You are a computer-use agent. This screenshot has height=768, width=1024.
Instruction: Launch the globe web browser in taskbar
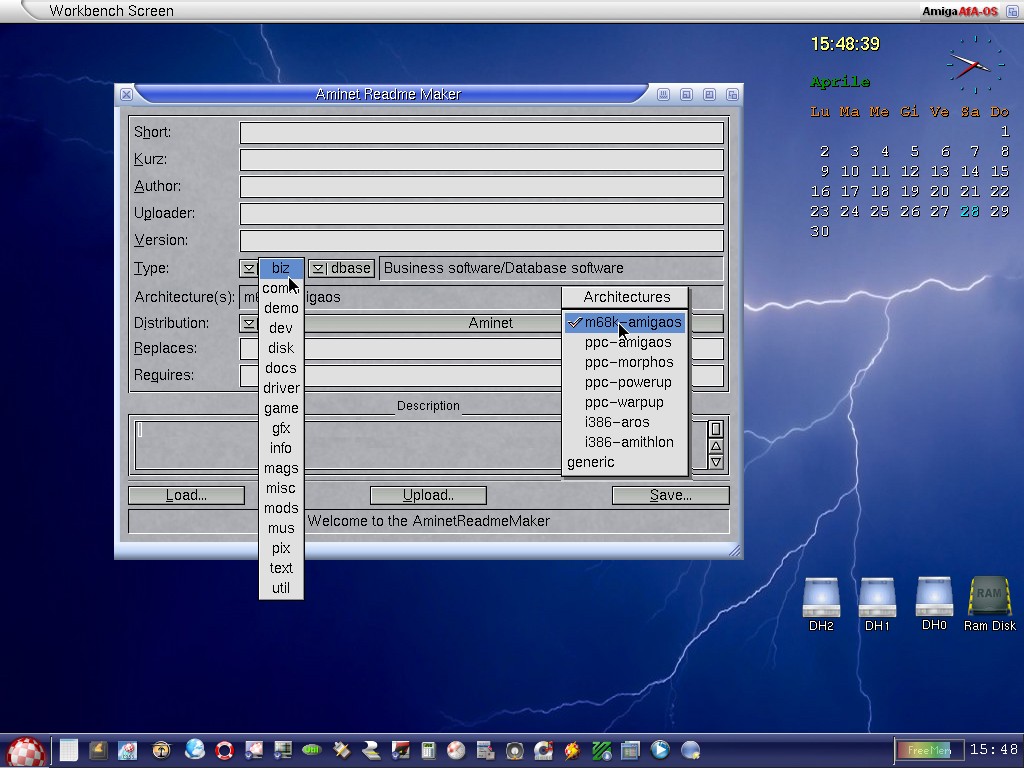click(195, 749)
